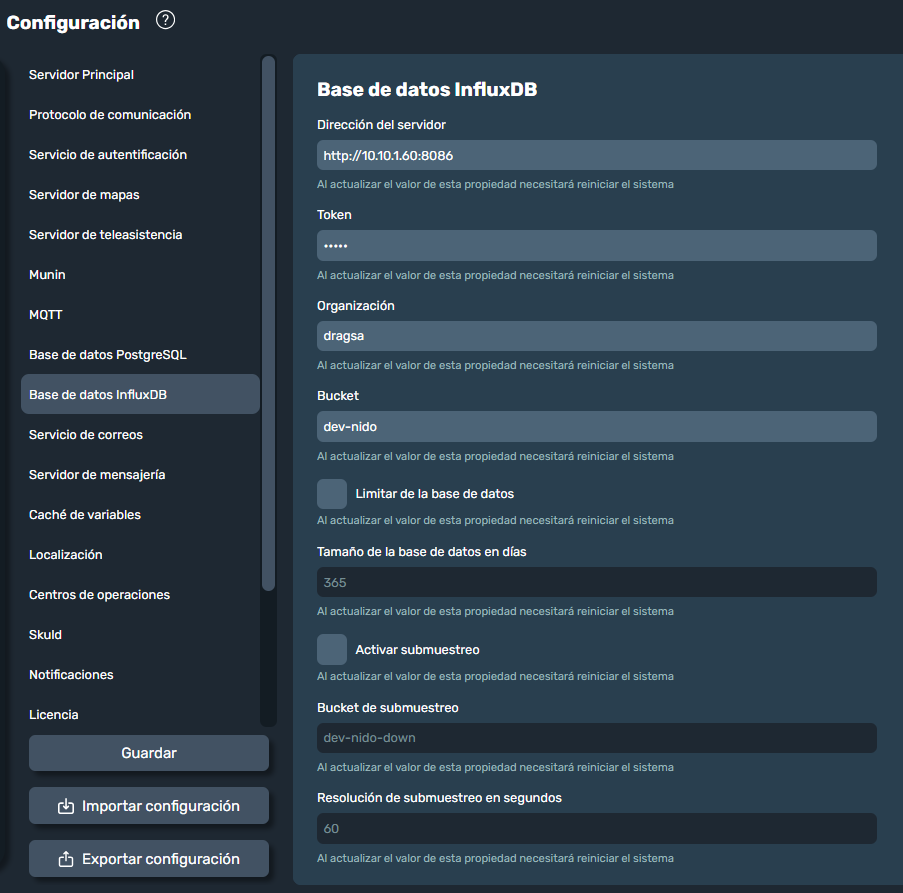Click the import icon in Importar configuración
903x893 pixels.
pos(66,806)
